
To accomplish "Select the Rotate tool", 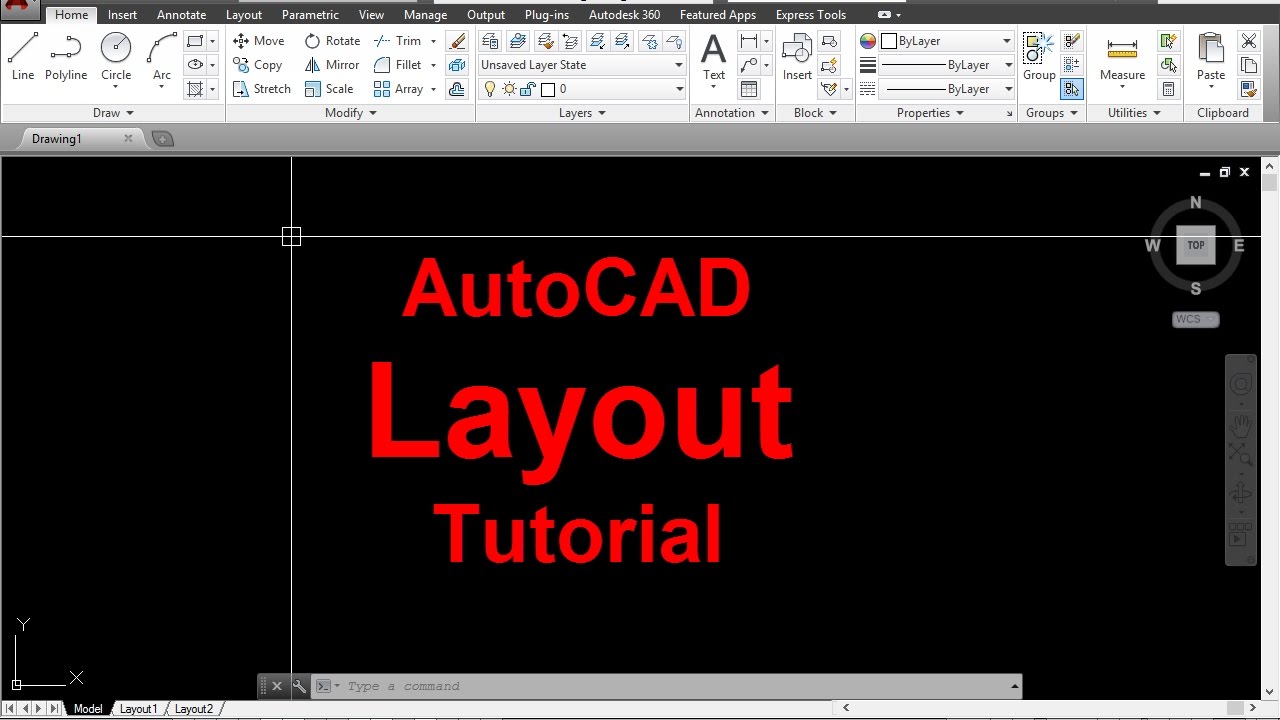I will (332, 41).
